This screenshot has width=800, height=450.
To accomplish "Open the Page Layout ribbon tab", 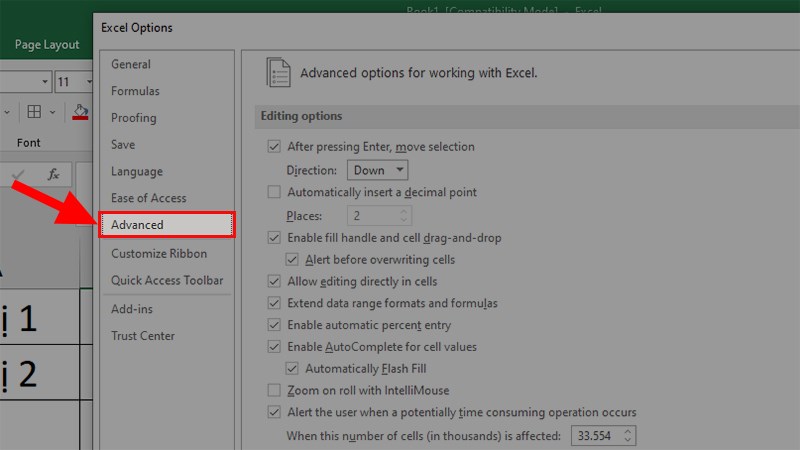I will pyautogui.click(x=47, y=45).
